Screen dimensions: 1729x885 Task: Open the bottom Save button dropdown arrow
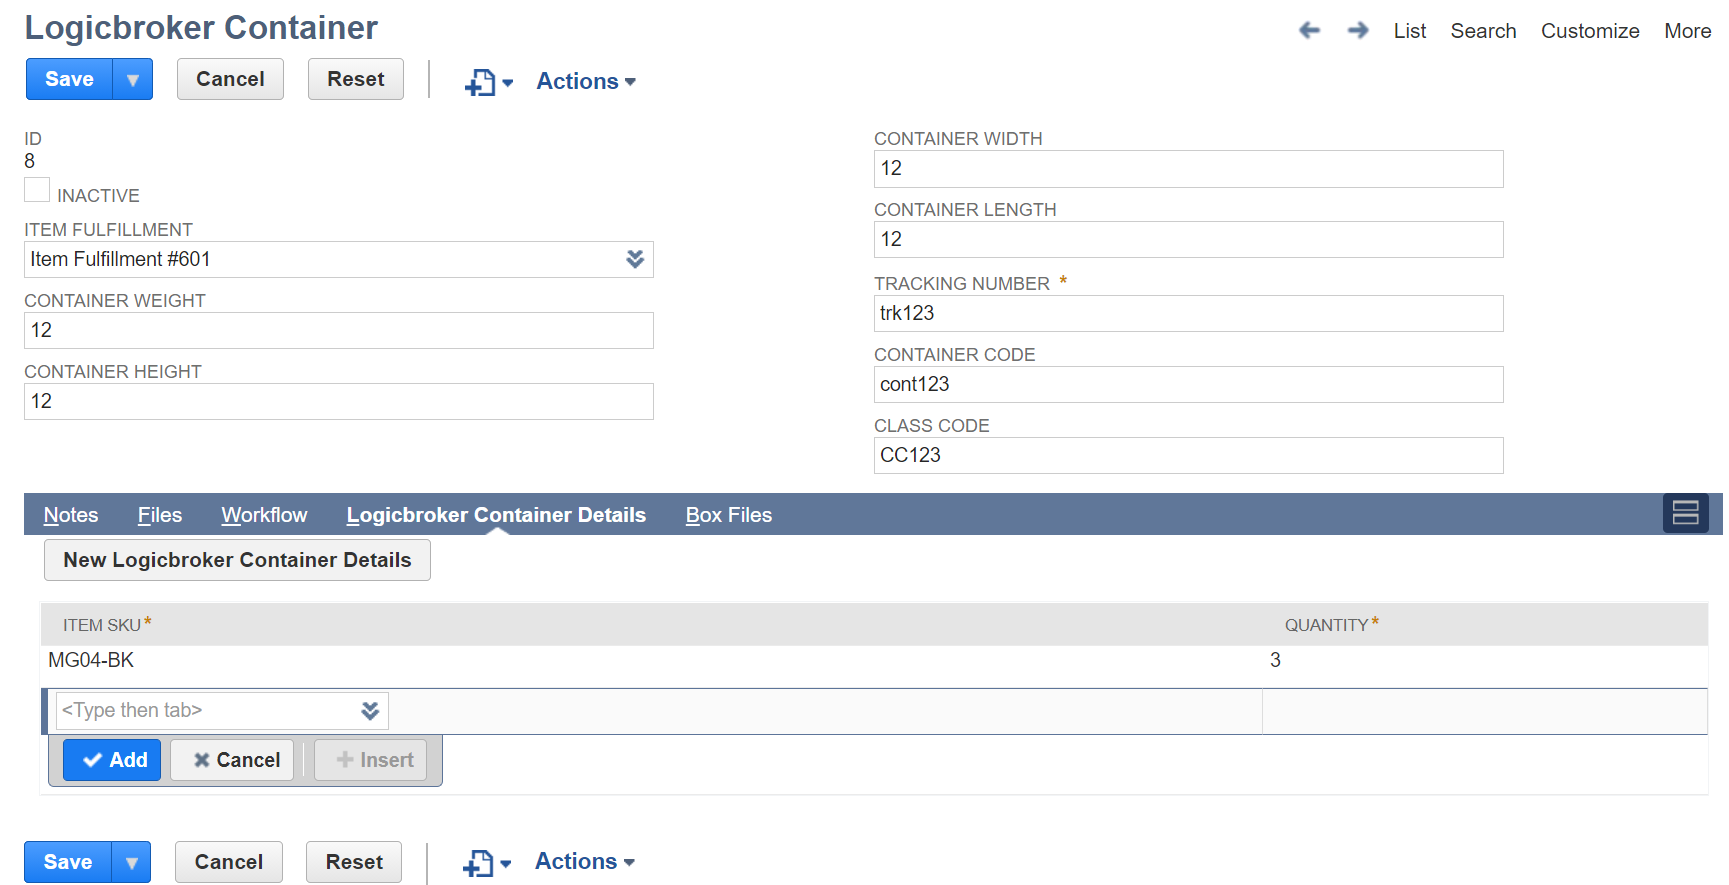click(131, 862)
